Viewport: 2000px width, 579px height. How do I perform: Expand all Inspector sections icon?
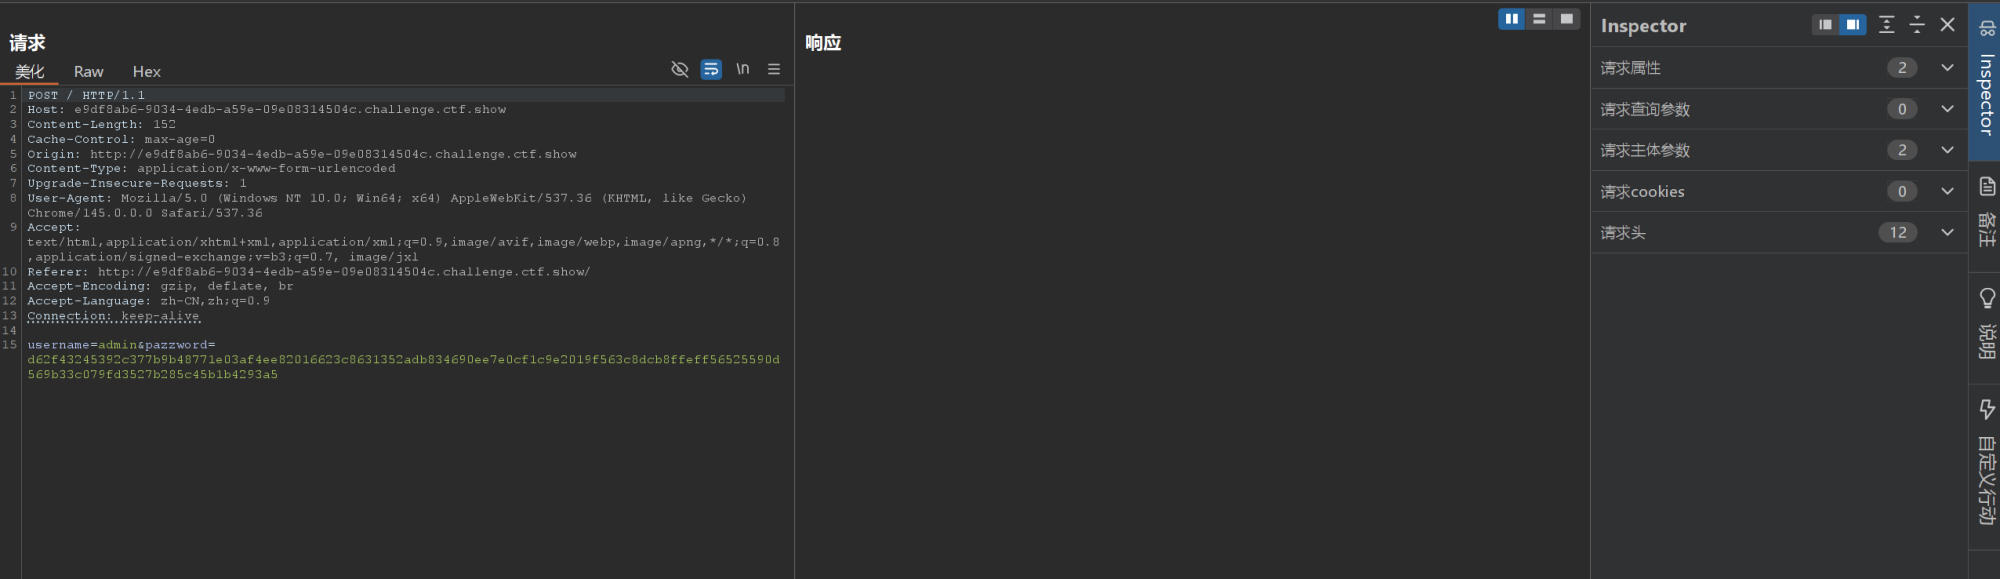click(x=1886, y=25)
